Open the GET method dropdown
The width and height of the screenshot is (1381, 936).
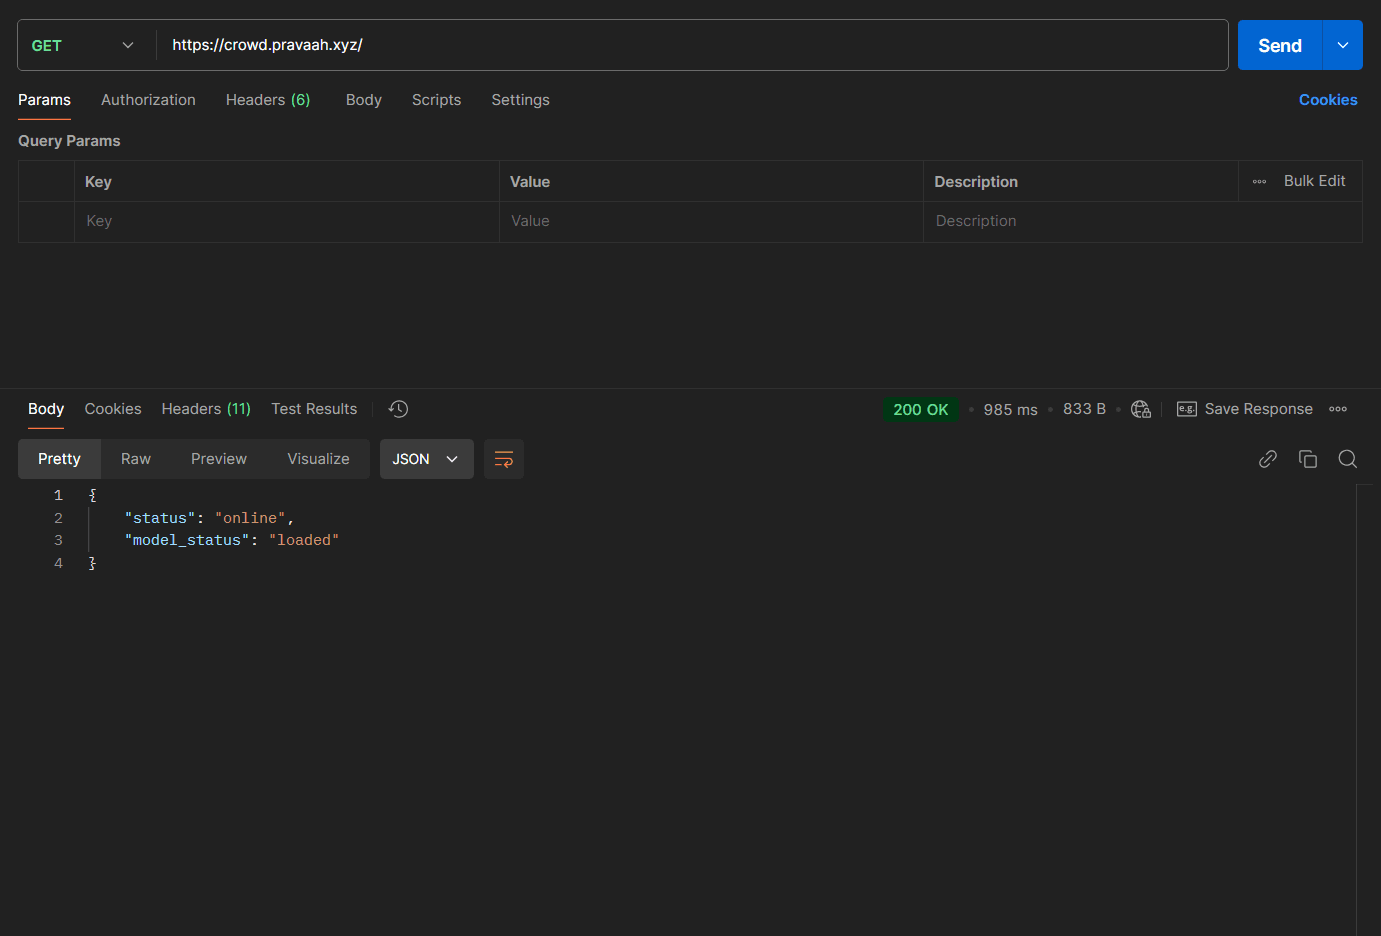(x=83, y=46)
